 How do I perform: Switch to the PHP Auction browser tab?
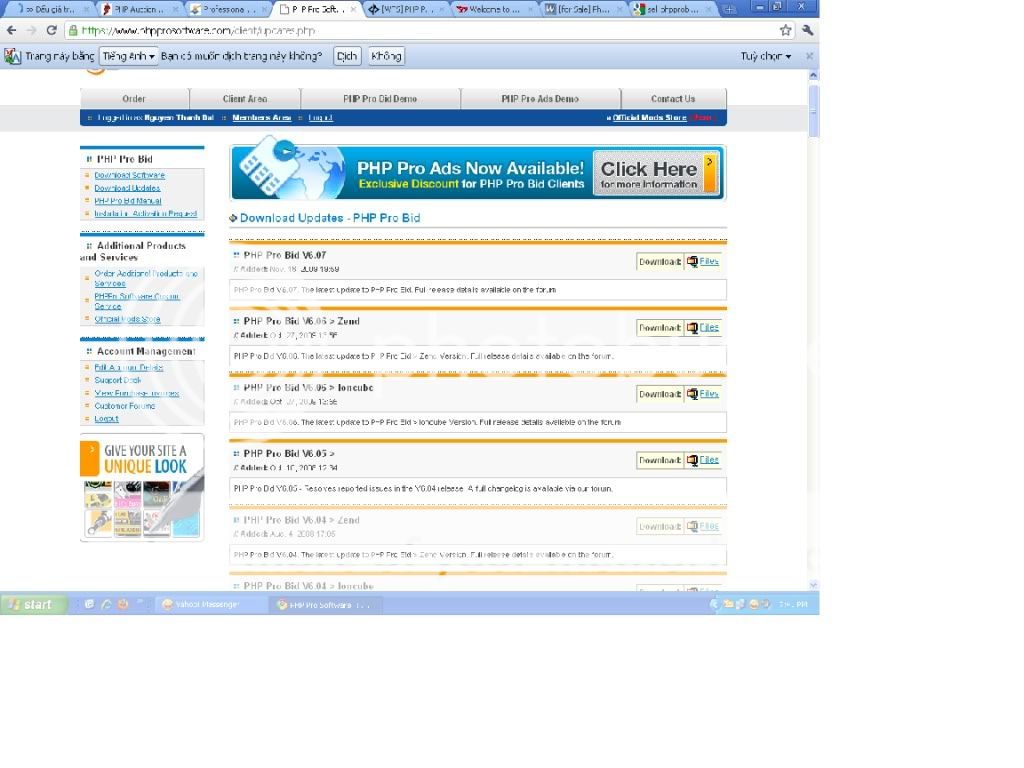click(138, 9)
